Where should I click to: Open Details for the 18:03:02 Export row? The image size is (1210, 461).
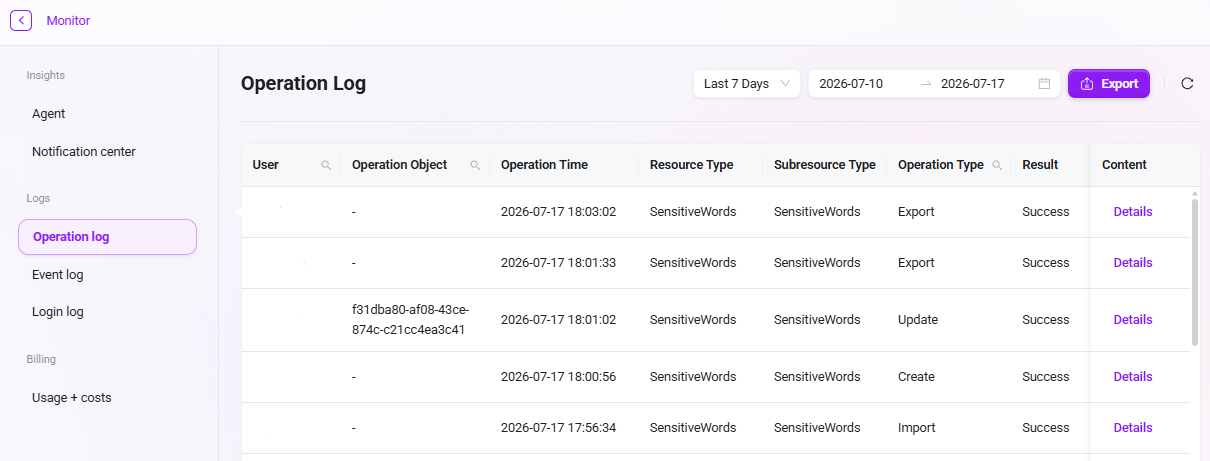click(x=1133, y=212)
